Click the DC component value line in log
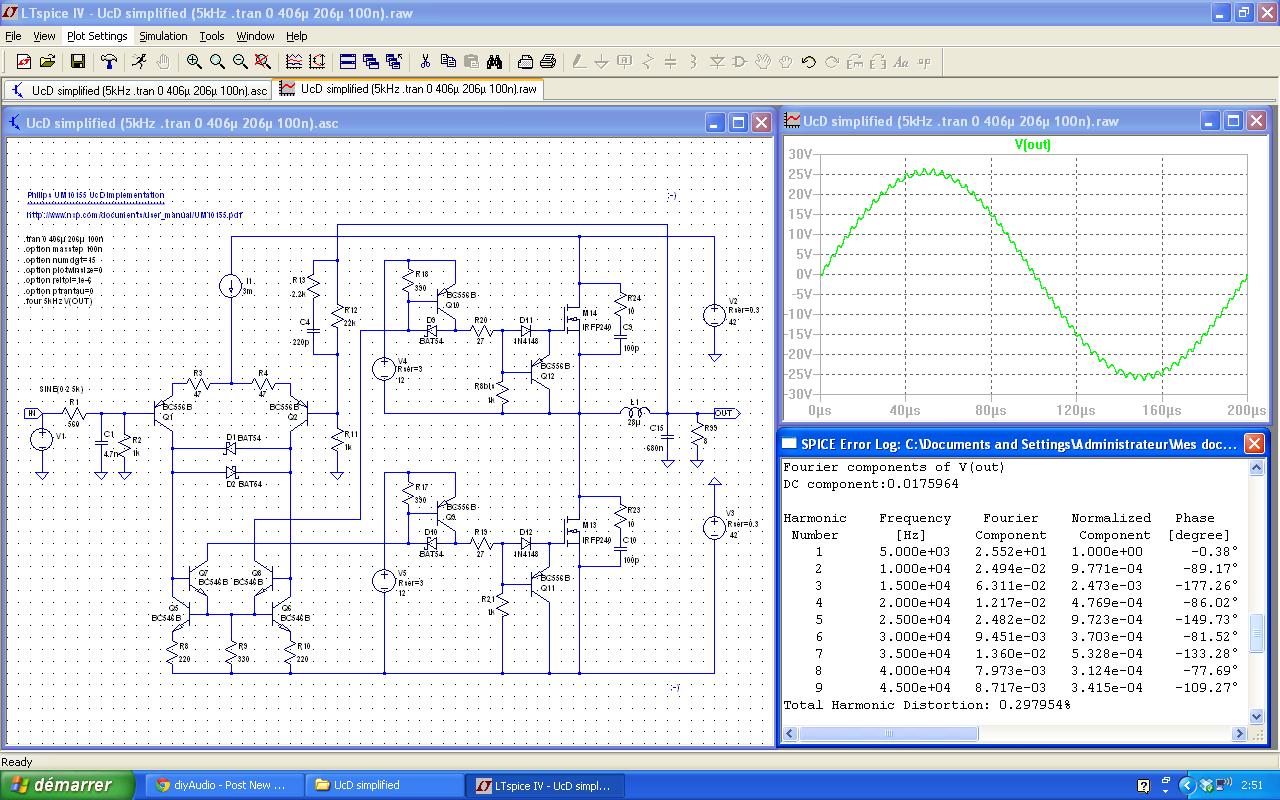 coord(870,484)
